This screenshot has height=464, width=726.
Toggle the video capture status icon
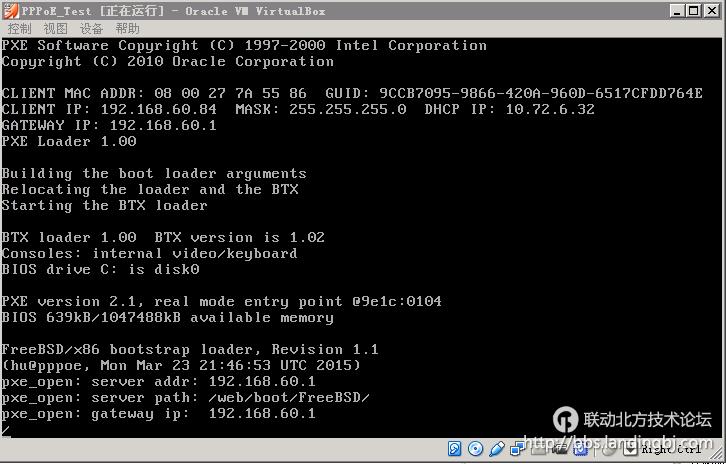559,449
